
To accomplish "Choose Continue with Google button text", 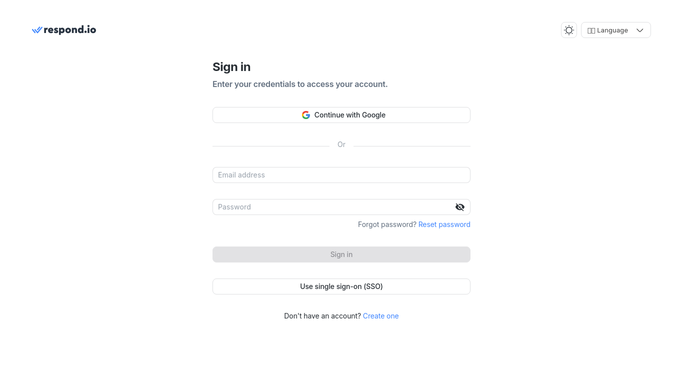I will [350, 115].
